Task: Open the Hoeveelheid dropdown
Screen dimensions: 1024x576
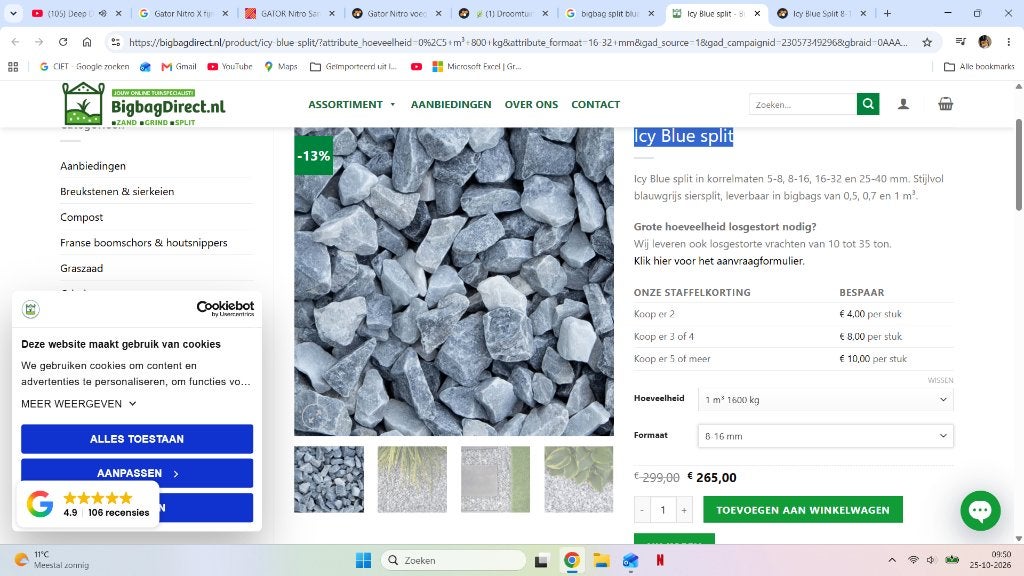Action: click(x=825, y=400)
